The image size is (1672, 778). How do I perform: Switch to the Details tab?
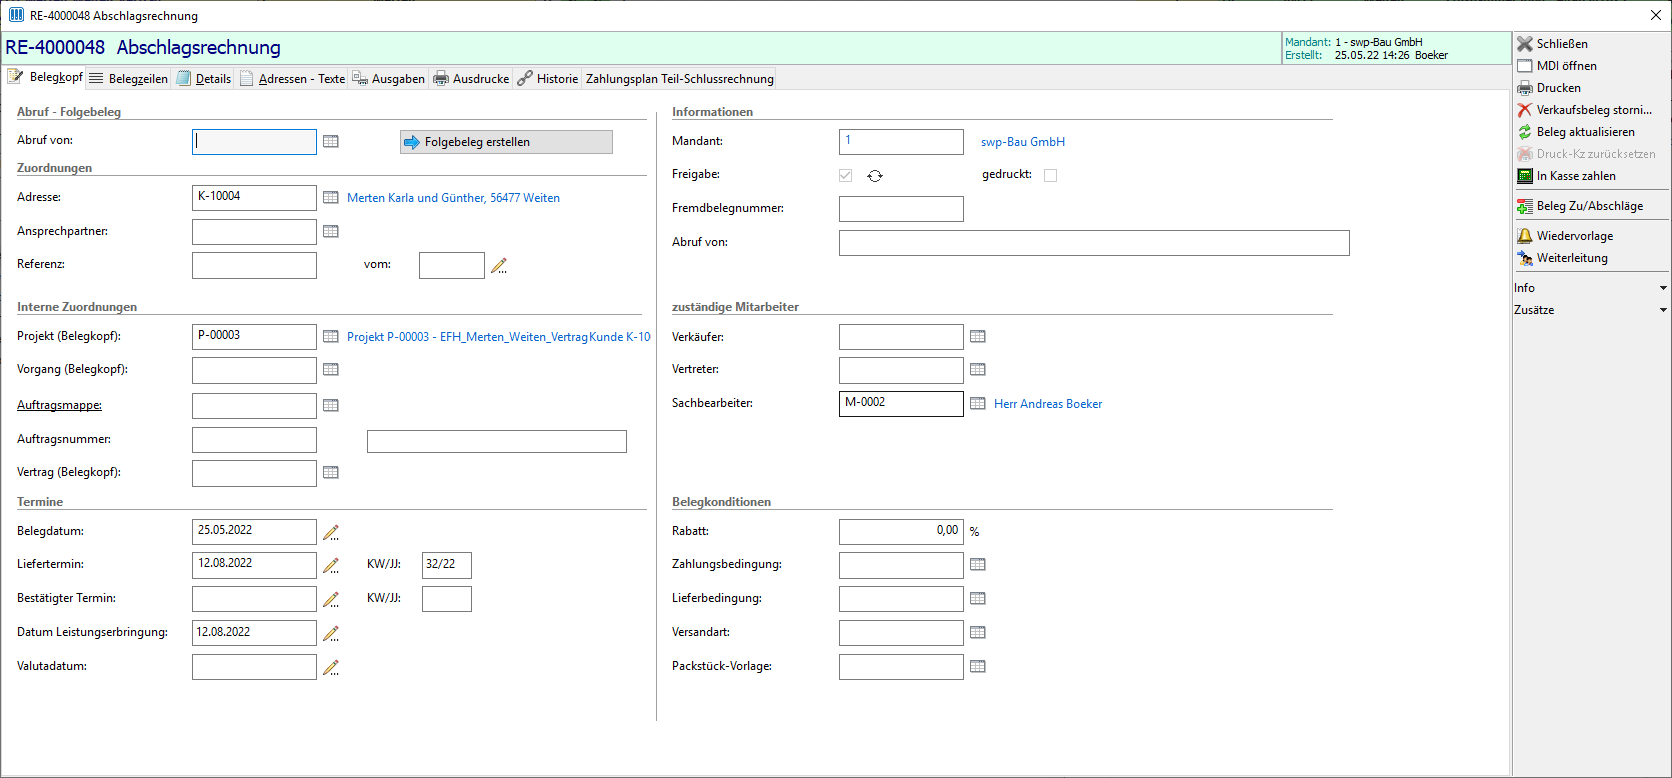pos(204,79)
